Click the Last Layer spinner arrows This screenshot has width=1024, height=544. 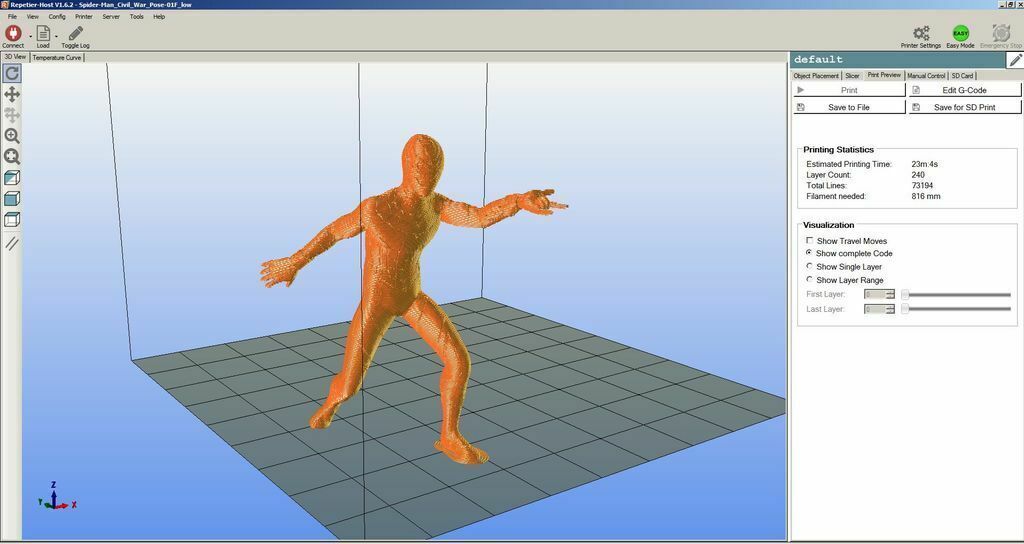pos(890,309)
